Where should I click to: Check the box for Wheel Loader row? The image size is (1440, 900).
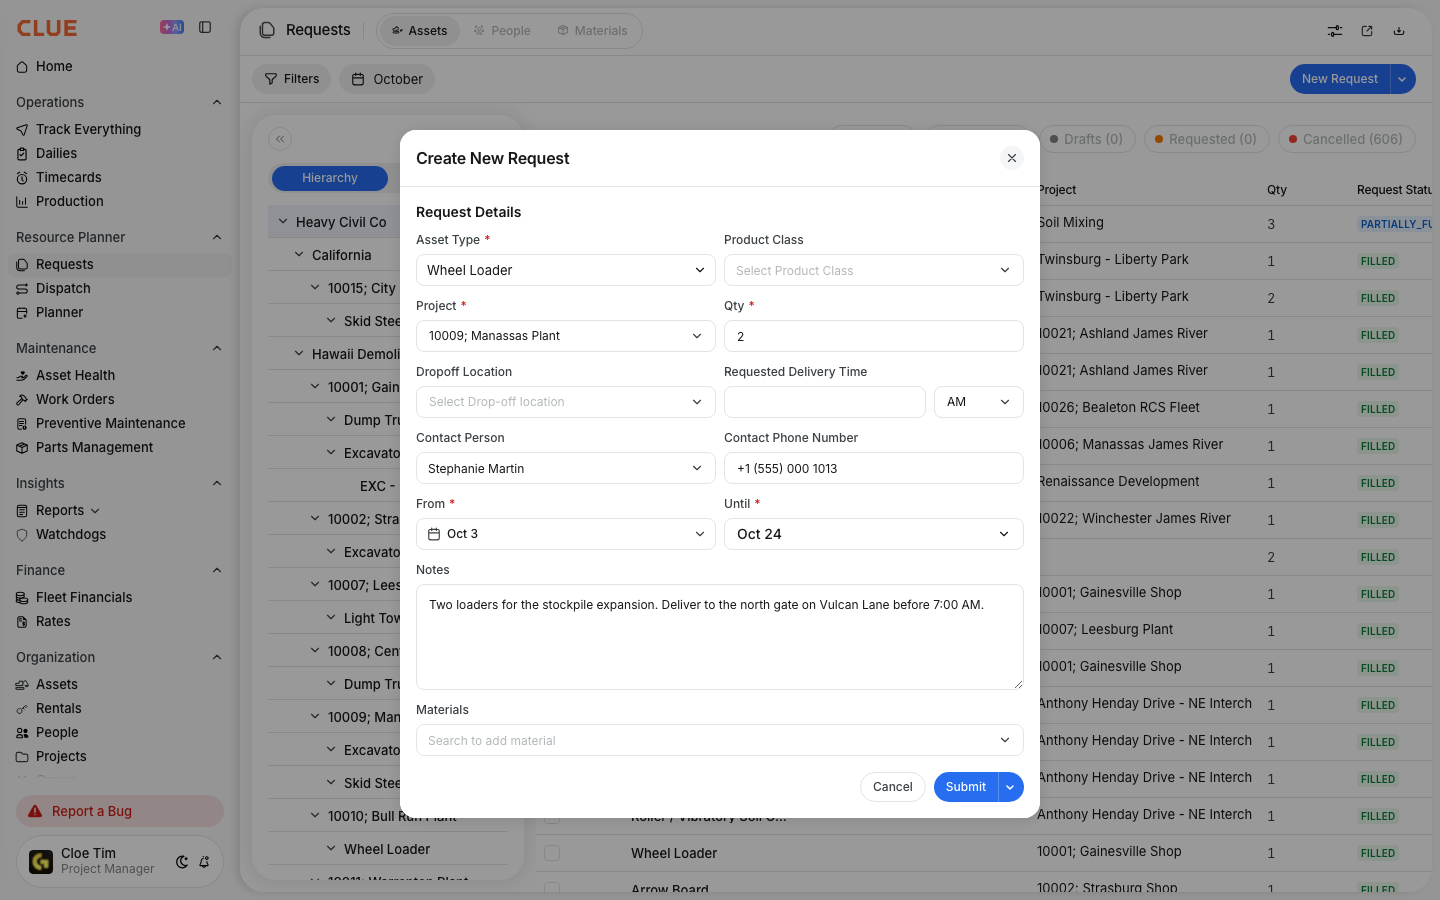click(552, 853)
